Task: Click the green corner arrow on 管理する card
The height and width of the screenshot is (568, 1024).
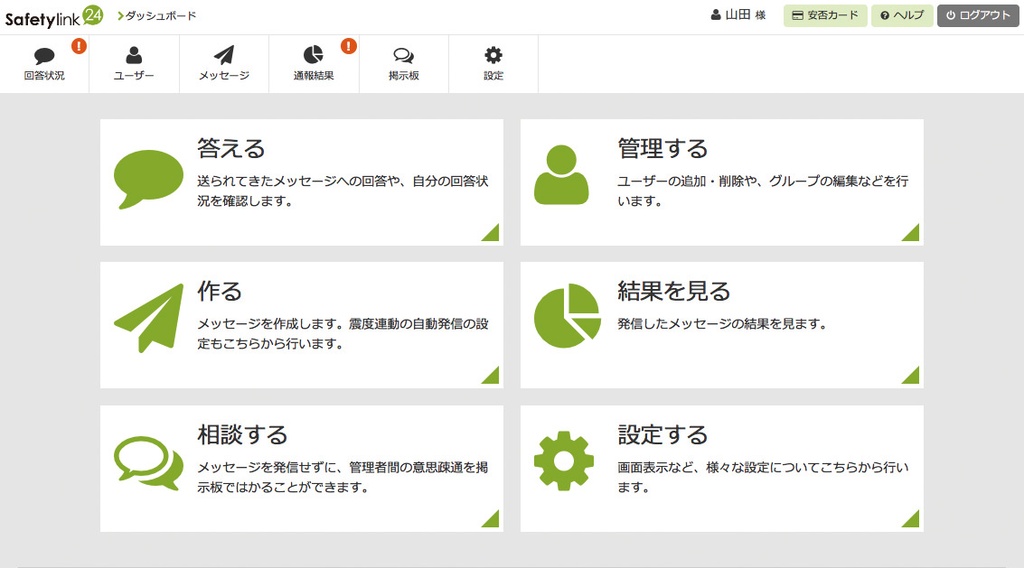Action: [x=910, y=232]
